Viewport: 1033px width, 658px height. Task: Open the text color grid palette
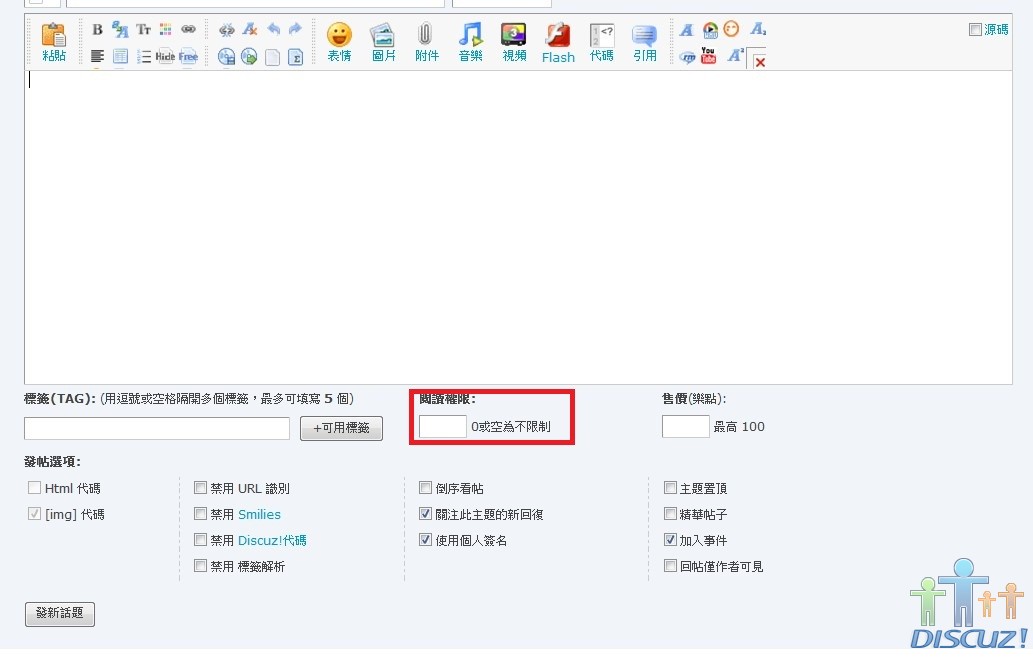tap(165, 30)
